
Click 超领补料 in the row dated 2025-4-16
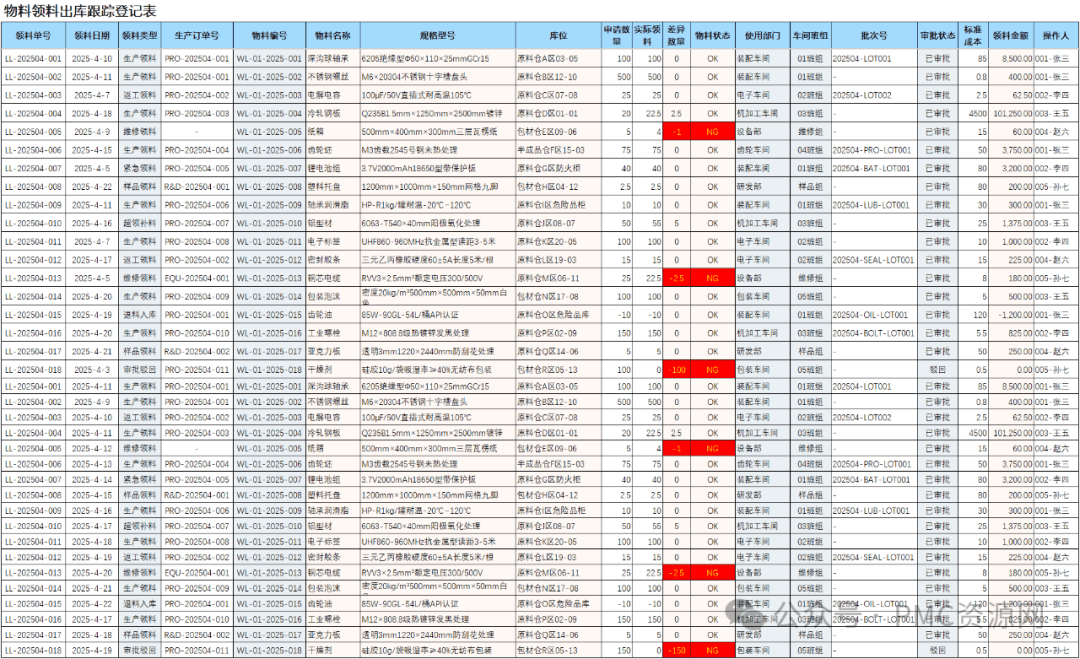click(140, 223)
